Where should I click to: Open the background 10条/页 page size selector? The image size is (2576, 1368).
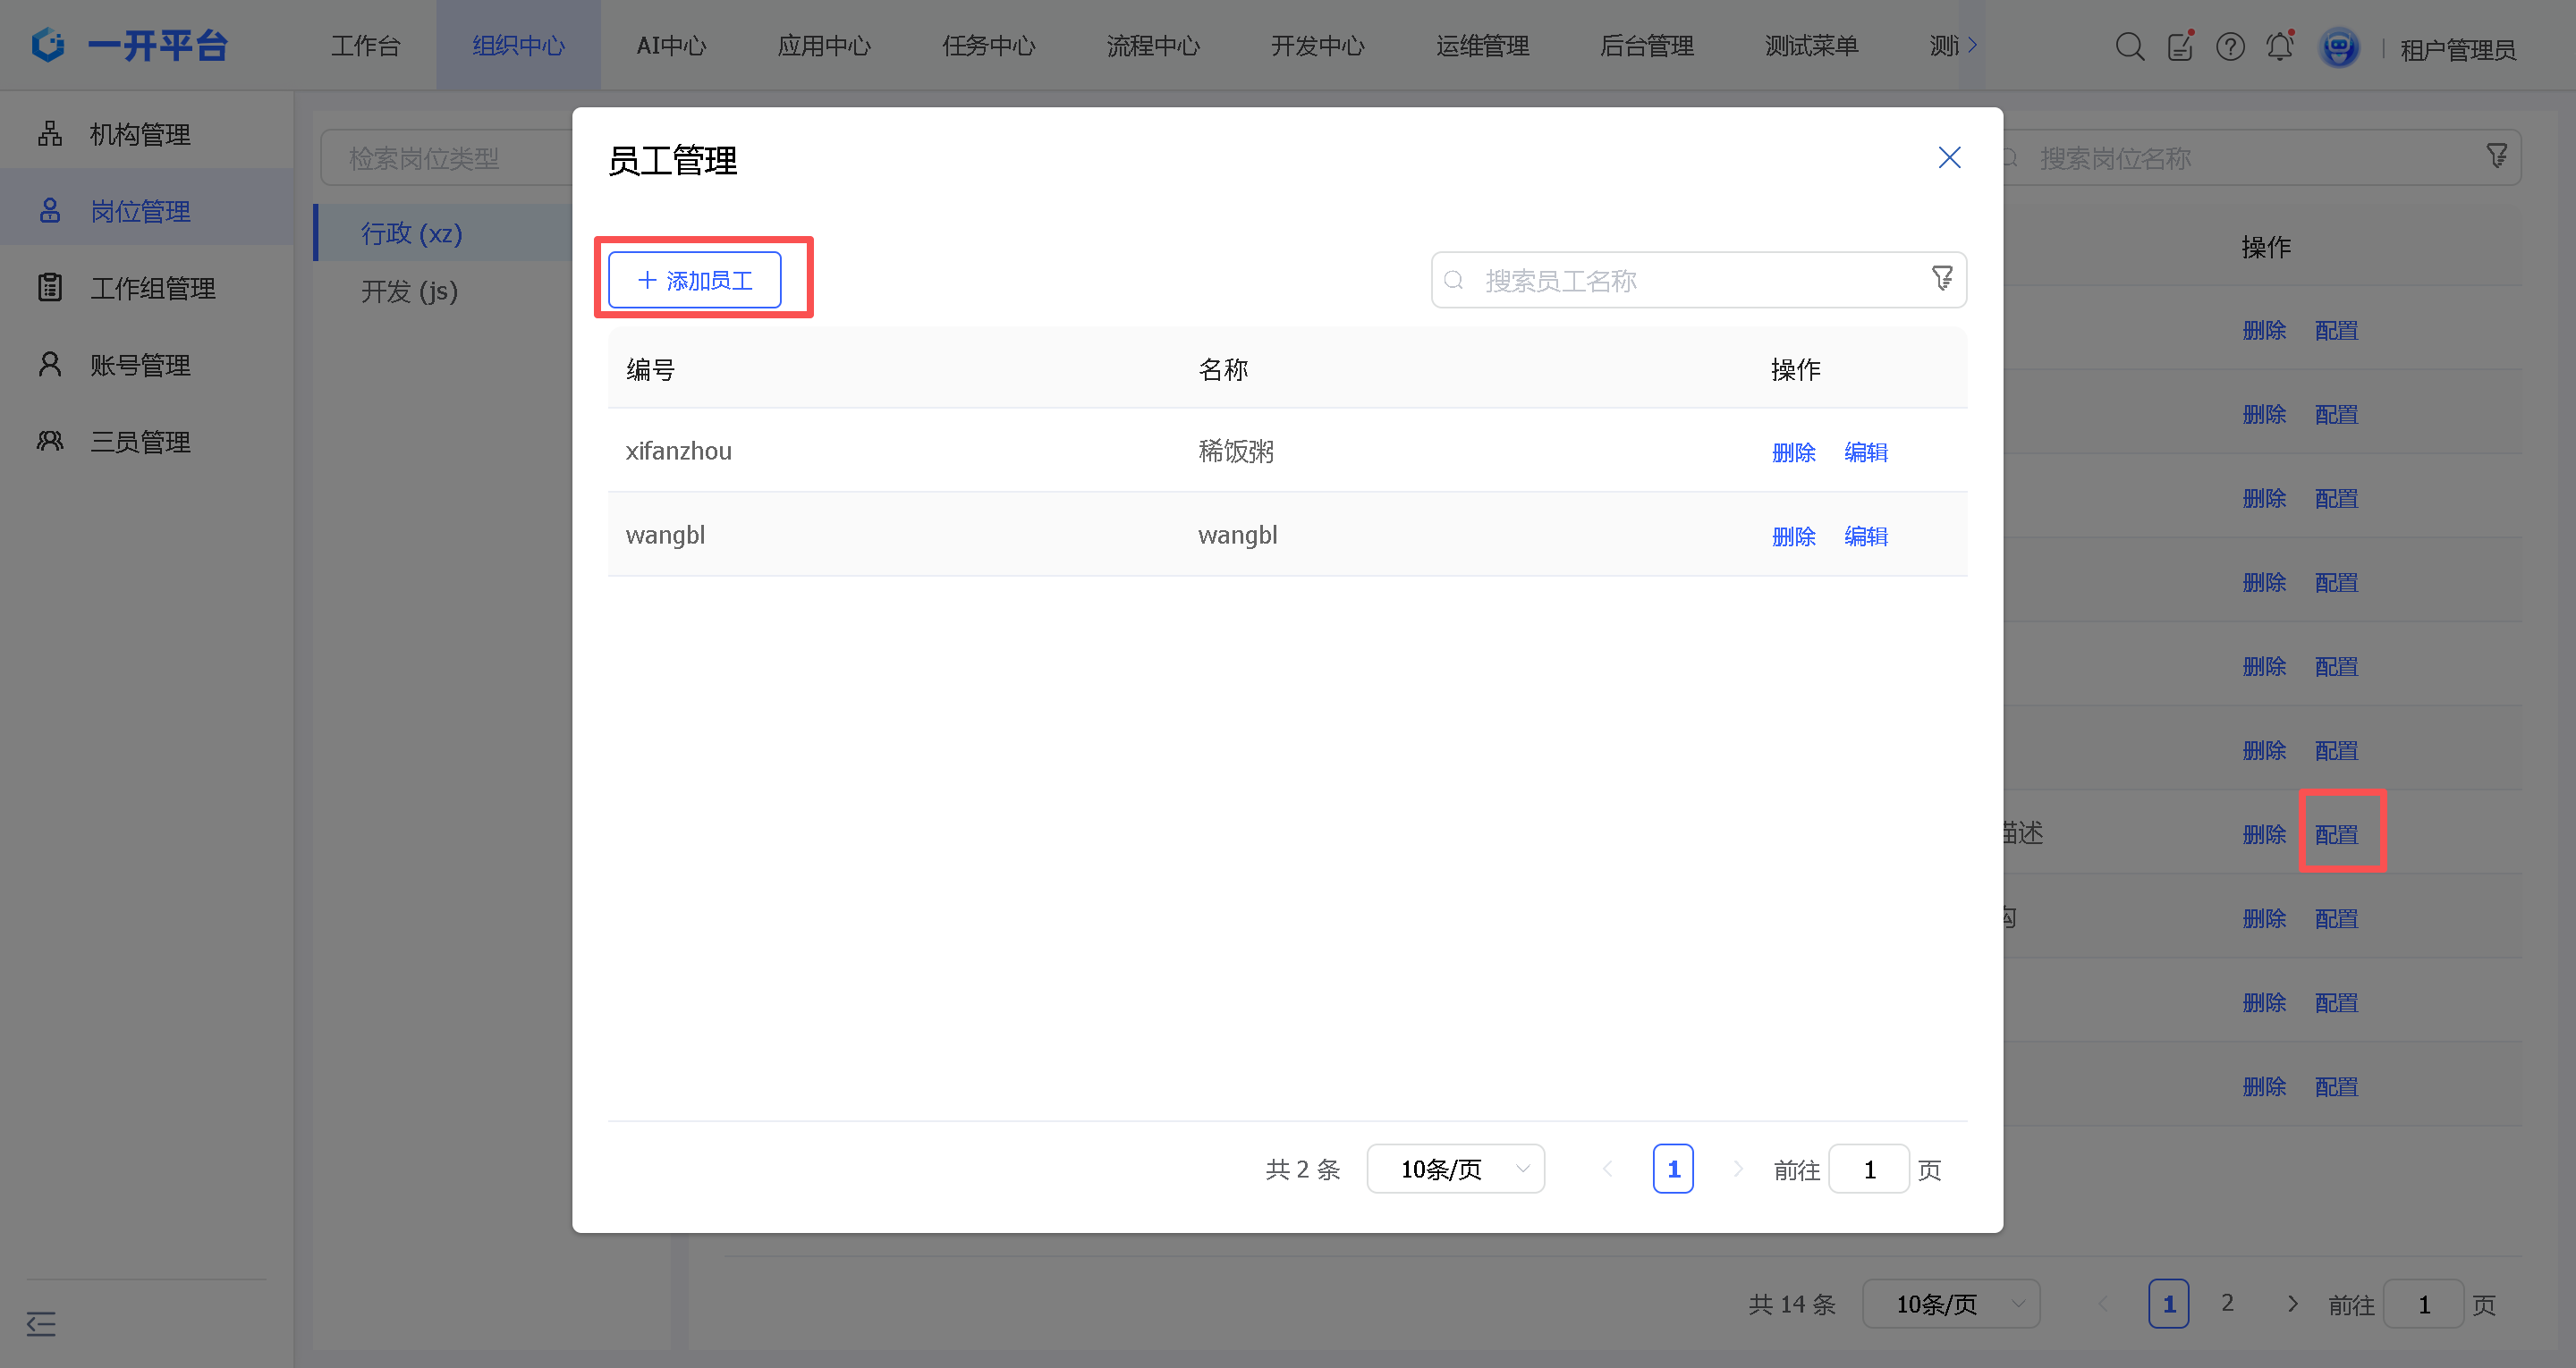tap(1950, 1304)
